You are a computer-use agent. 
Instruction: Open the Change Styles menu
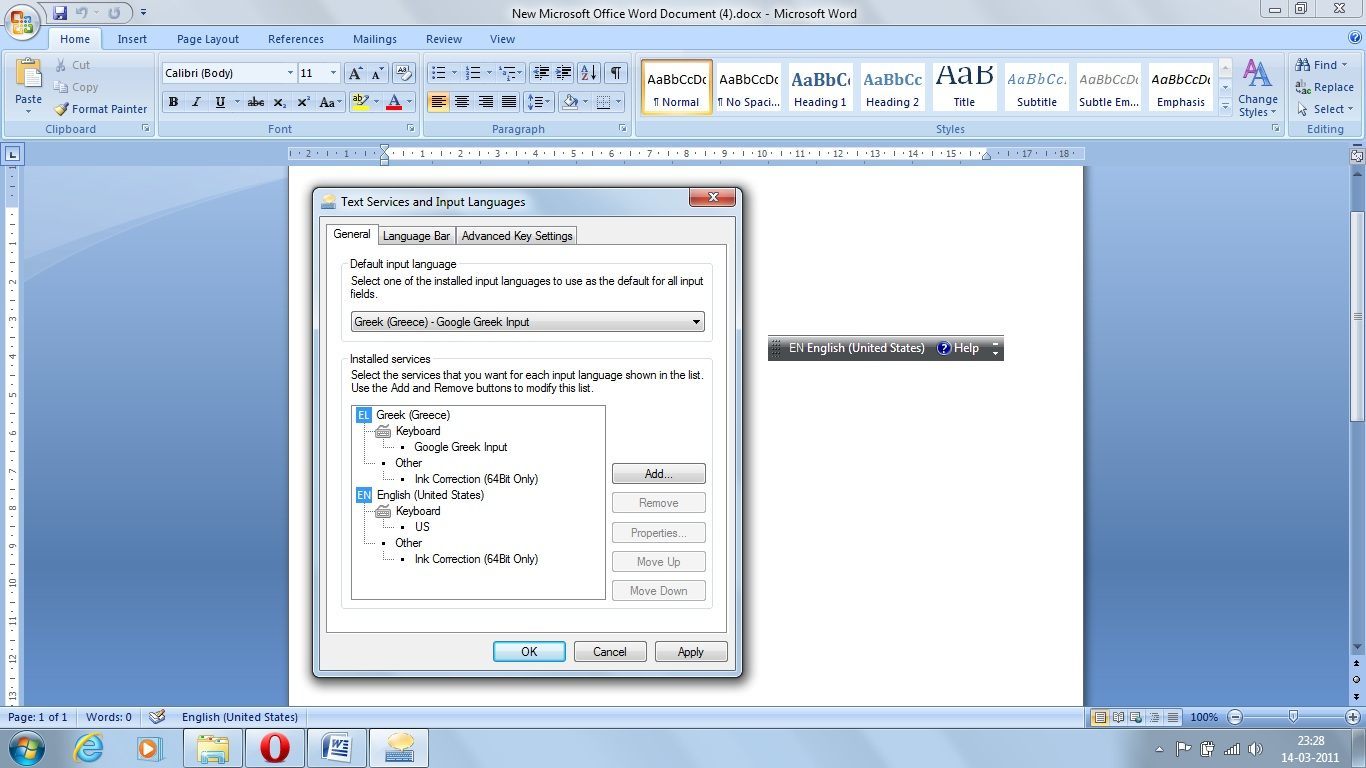tap(1258, 89)
